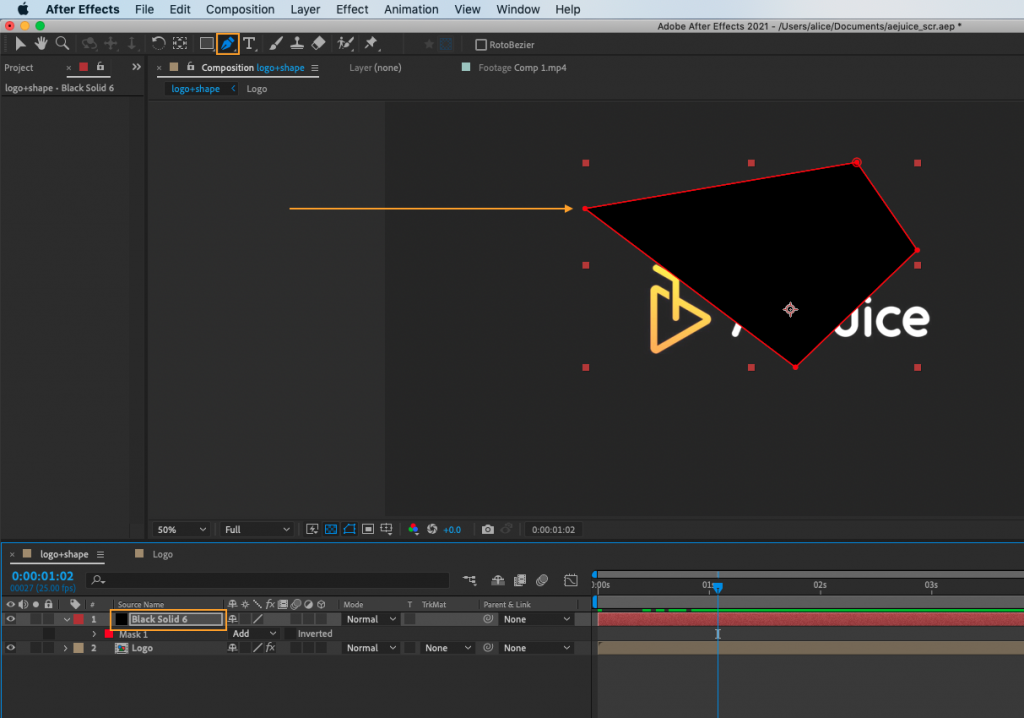
Task: Open the Magnification ratio dropdown showing 50%
Action: coord(180,529)
